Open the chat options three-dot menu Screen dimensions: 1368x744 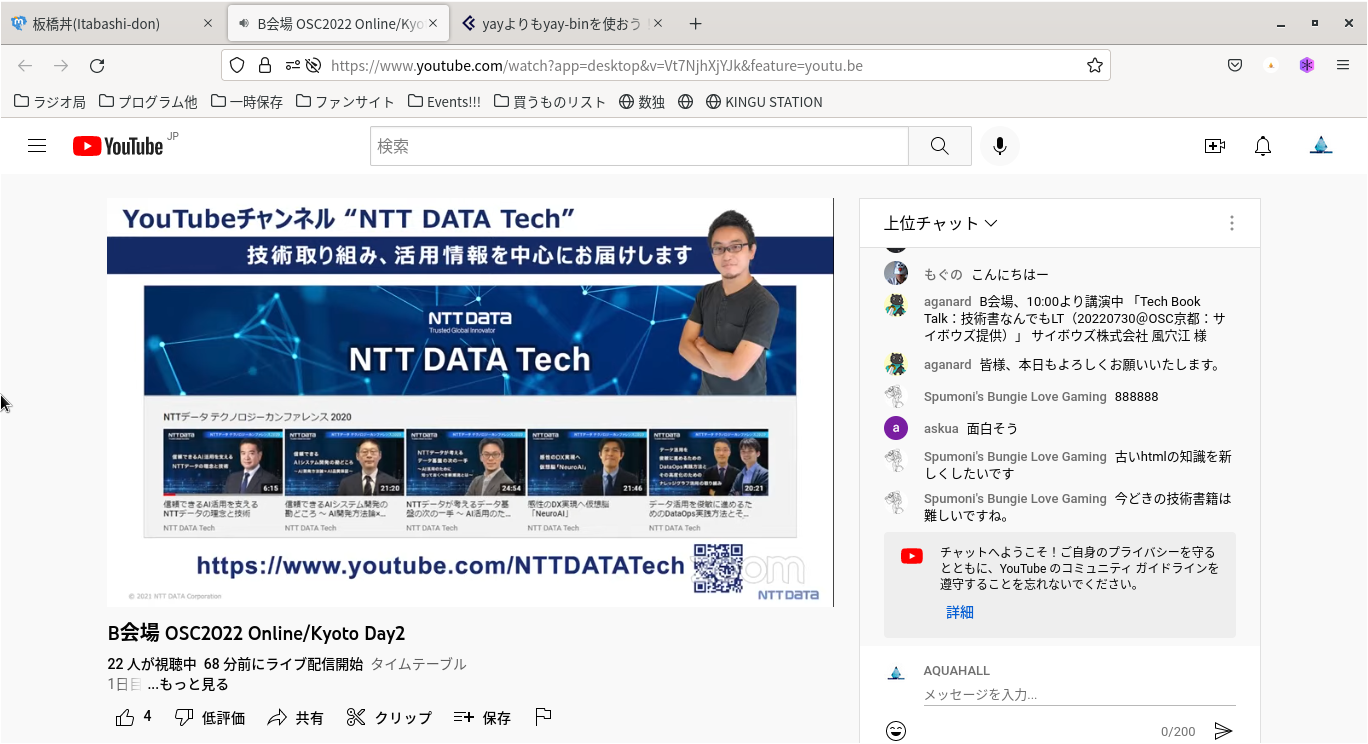pos(1231,223)
